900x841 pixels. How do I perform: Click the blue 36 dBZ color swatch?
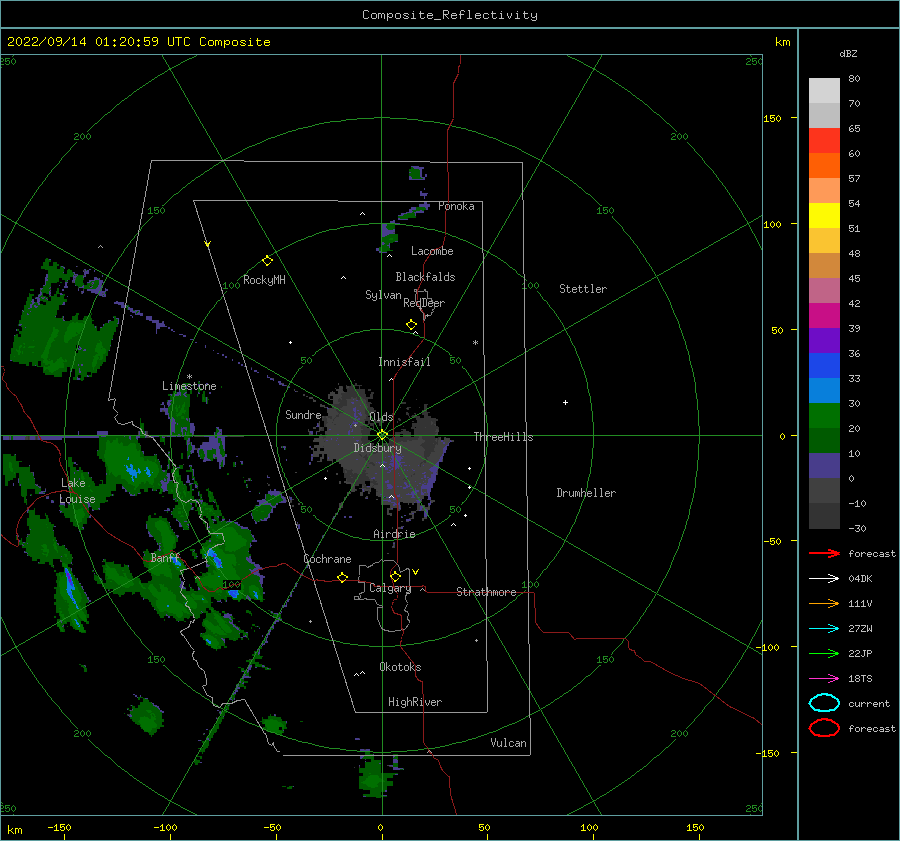point(824,365)
